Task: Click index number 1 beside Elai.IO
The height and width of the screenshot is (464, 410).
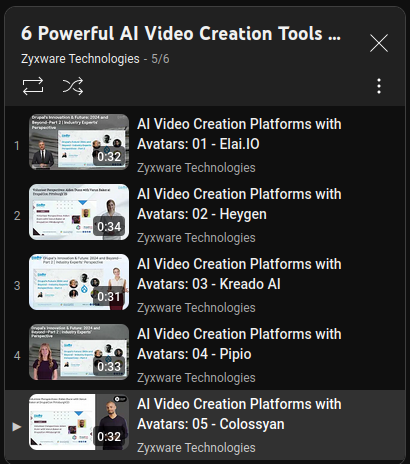Action: pos(17,146)
